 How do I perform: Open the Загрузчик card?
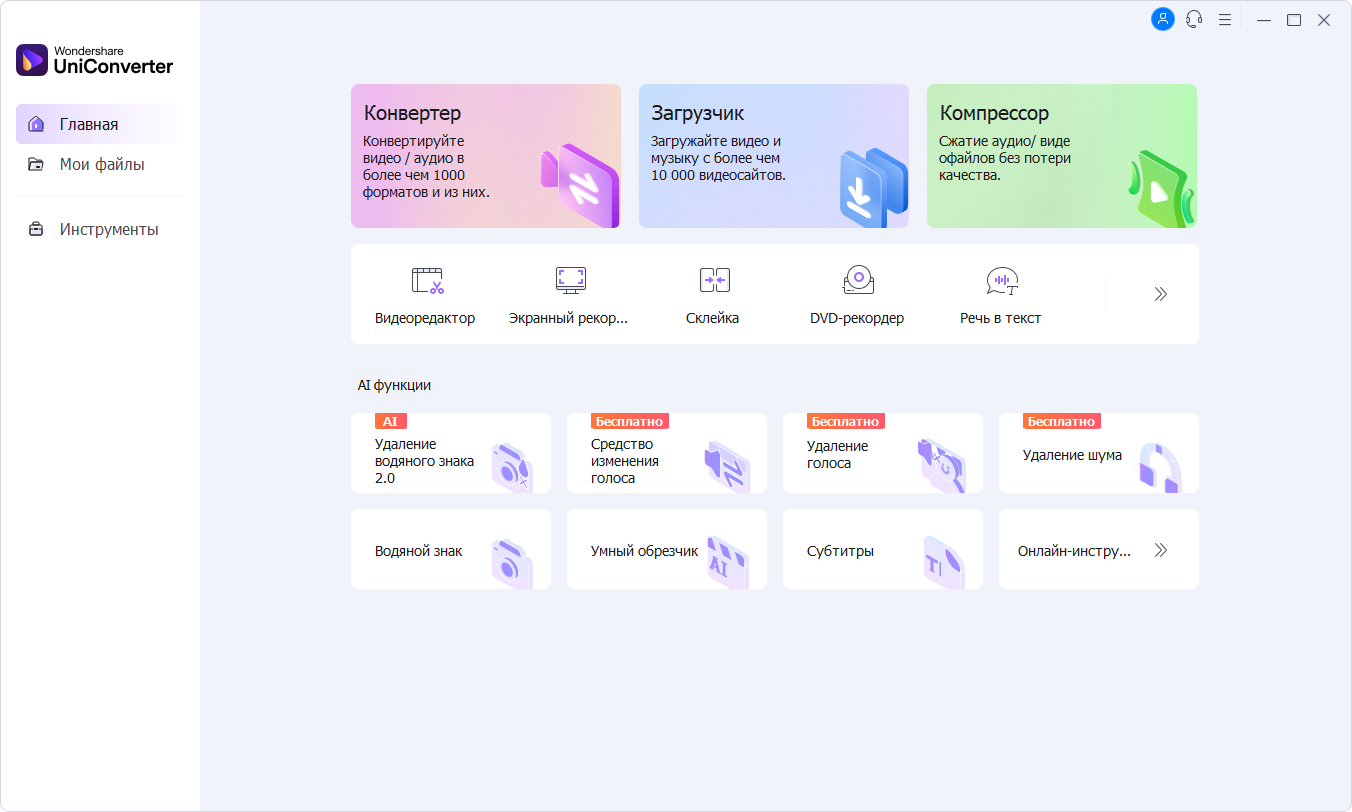tap(774, 156)
